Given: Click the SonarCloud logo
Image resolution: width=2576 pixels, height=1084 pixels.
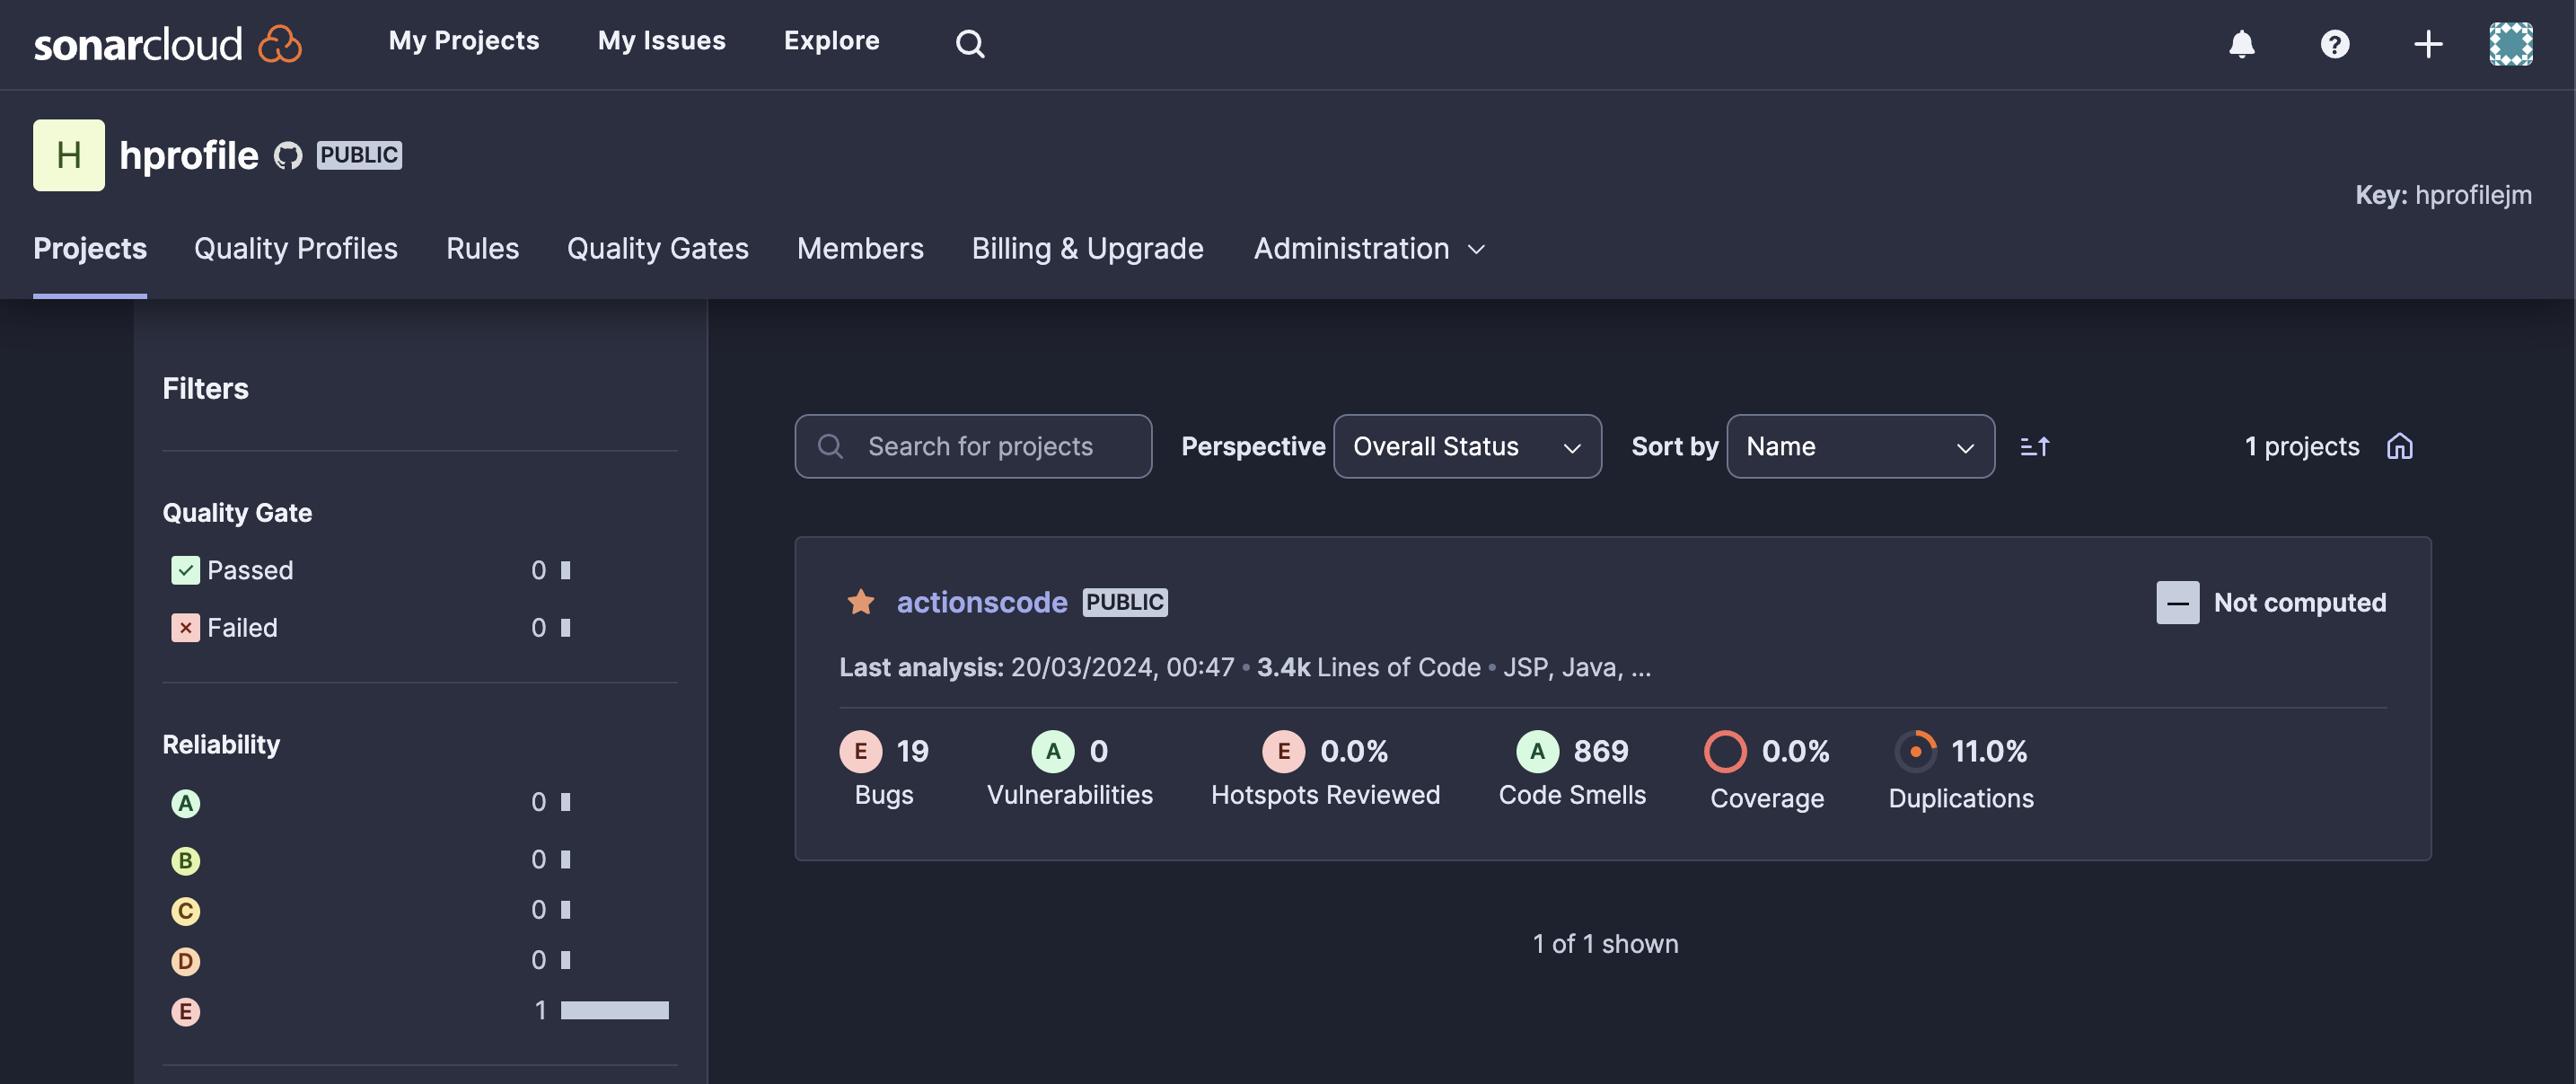Looking at the screenshot, I should pyautogui.click(x=167, y=43).
